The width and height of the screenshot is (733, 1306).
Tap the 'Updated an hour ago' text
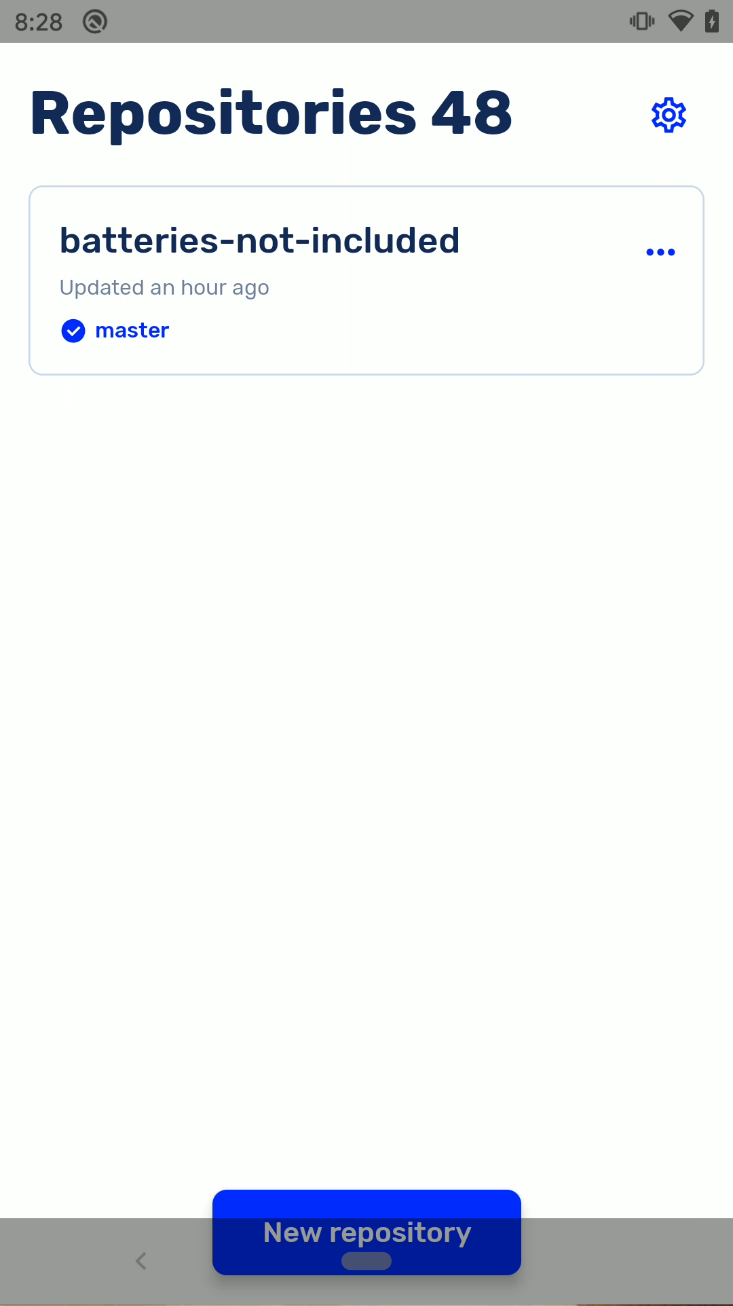coord(164,288)
